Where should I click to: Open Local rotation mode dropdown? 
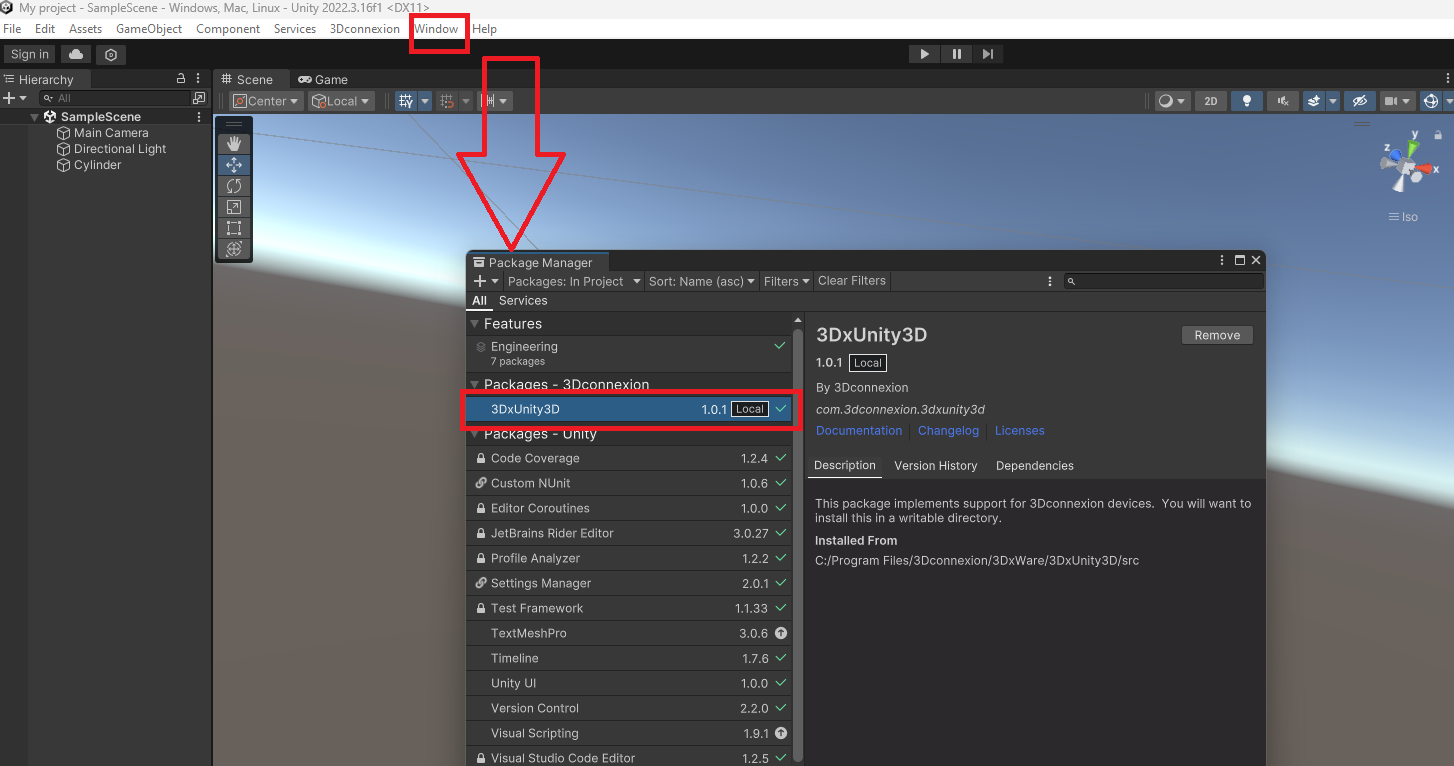pos(341,101)
